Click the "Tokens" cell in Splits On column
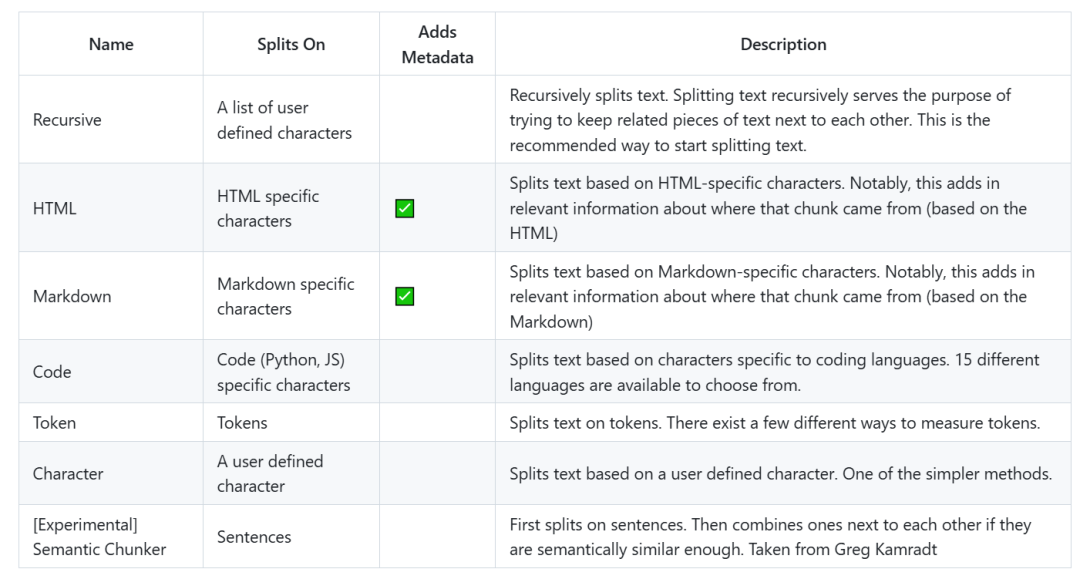The width and height of the screenshot is (1080, 579). click(242, 423)
